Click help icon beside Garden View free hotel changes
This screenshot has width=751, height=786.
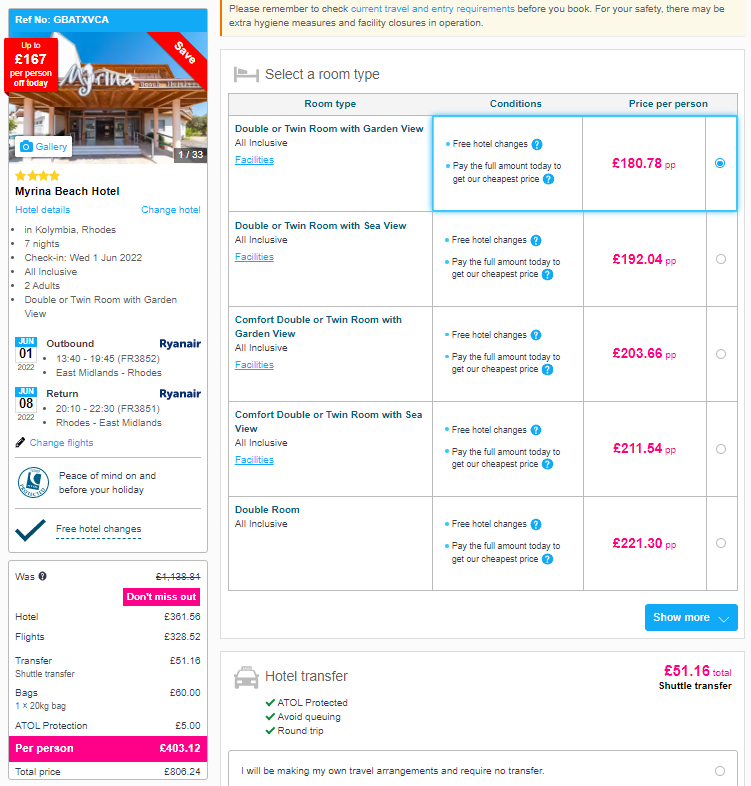[537, 144]
